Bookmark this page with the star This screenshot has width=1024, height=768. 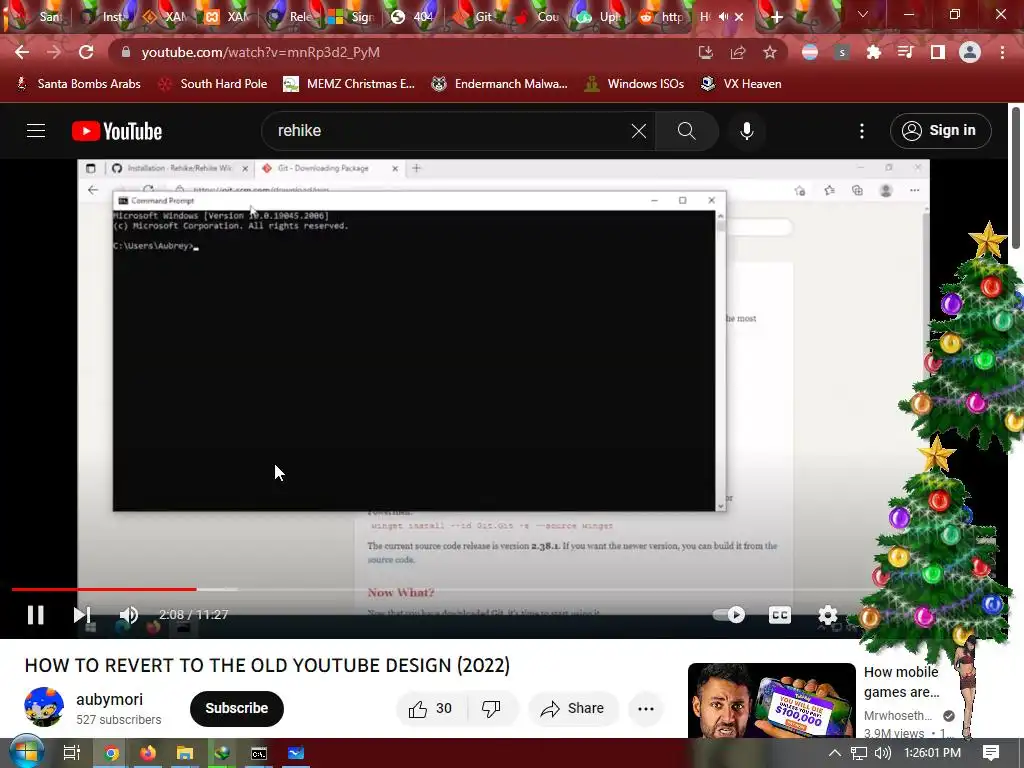pyautogui.click(x=770, y=52)
